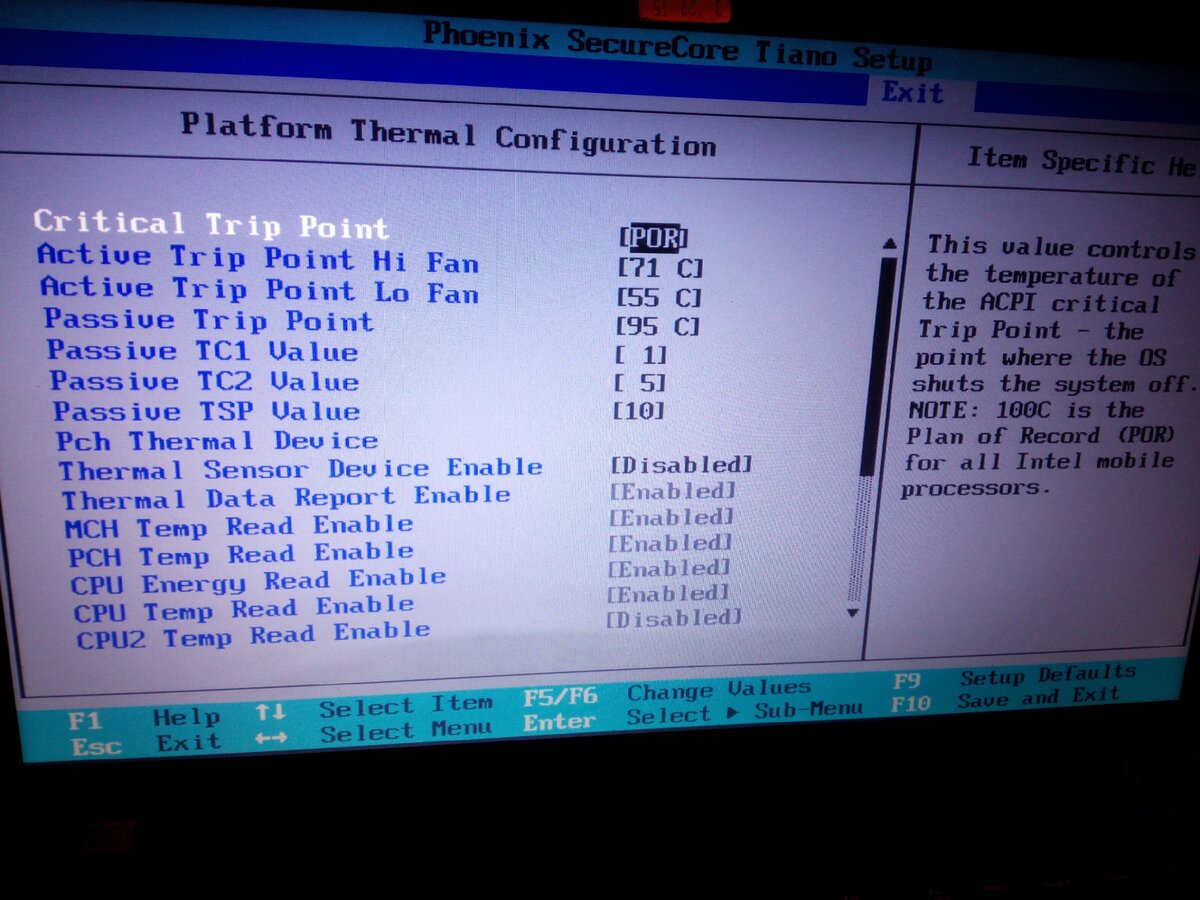Change the 55 C value
The width and height of the screenshot is (1200, 900).
[x=658, y=299]
